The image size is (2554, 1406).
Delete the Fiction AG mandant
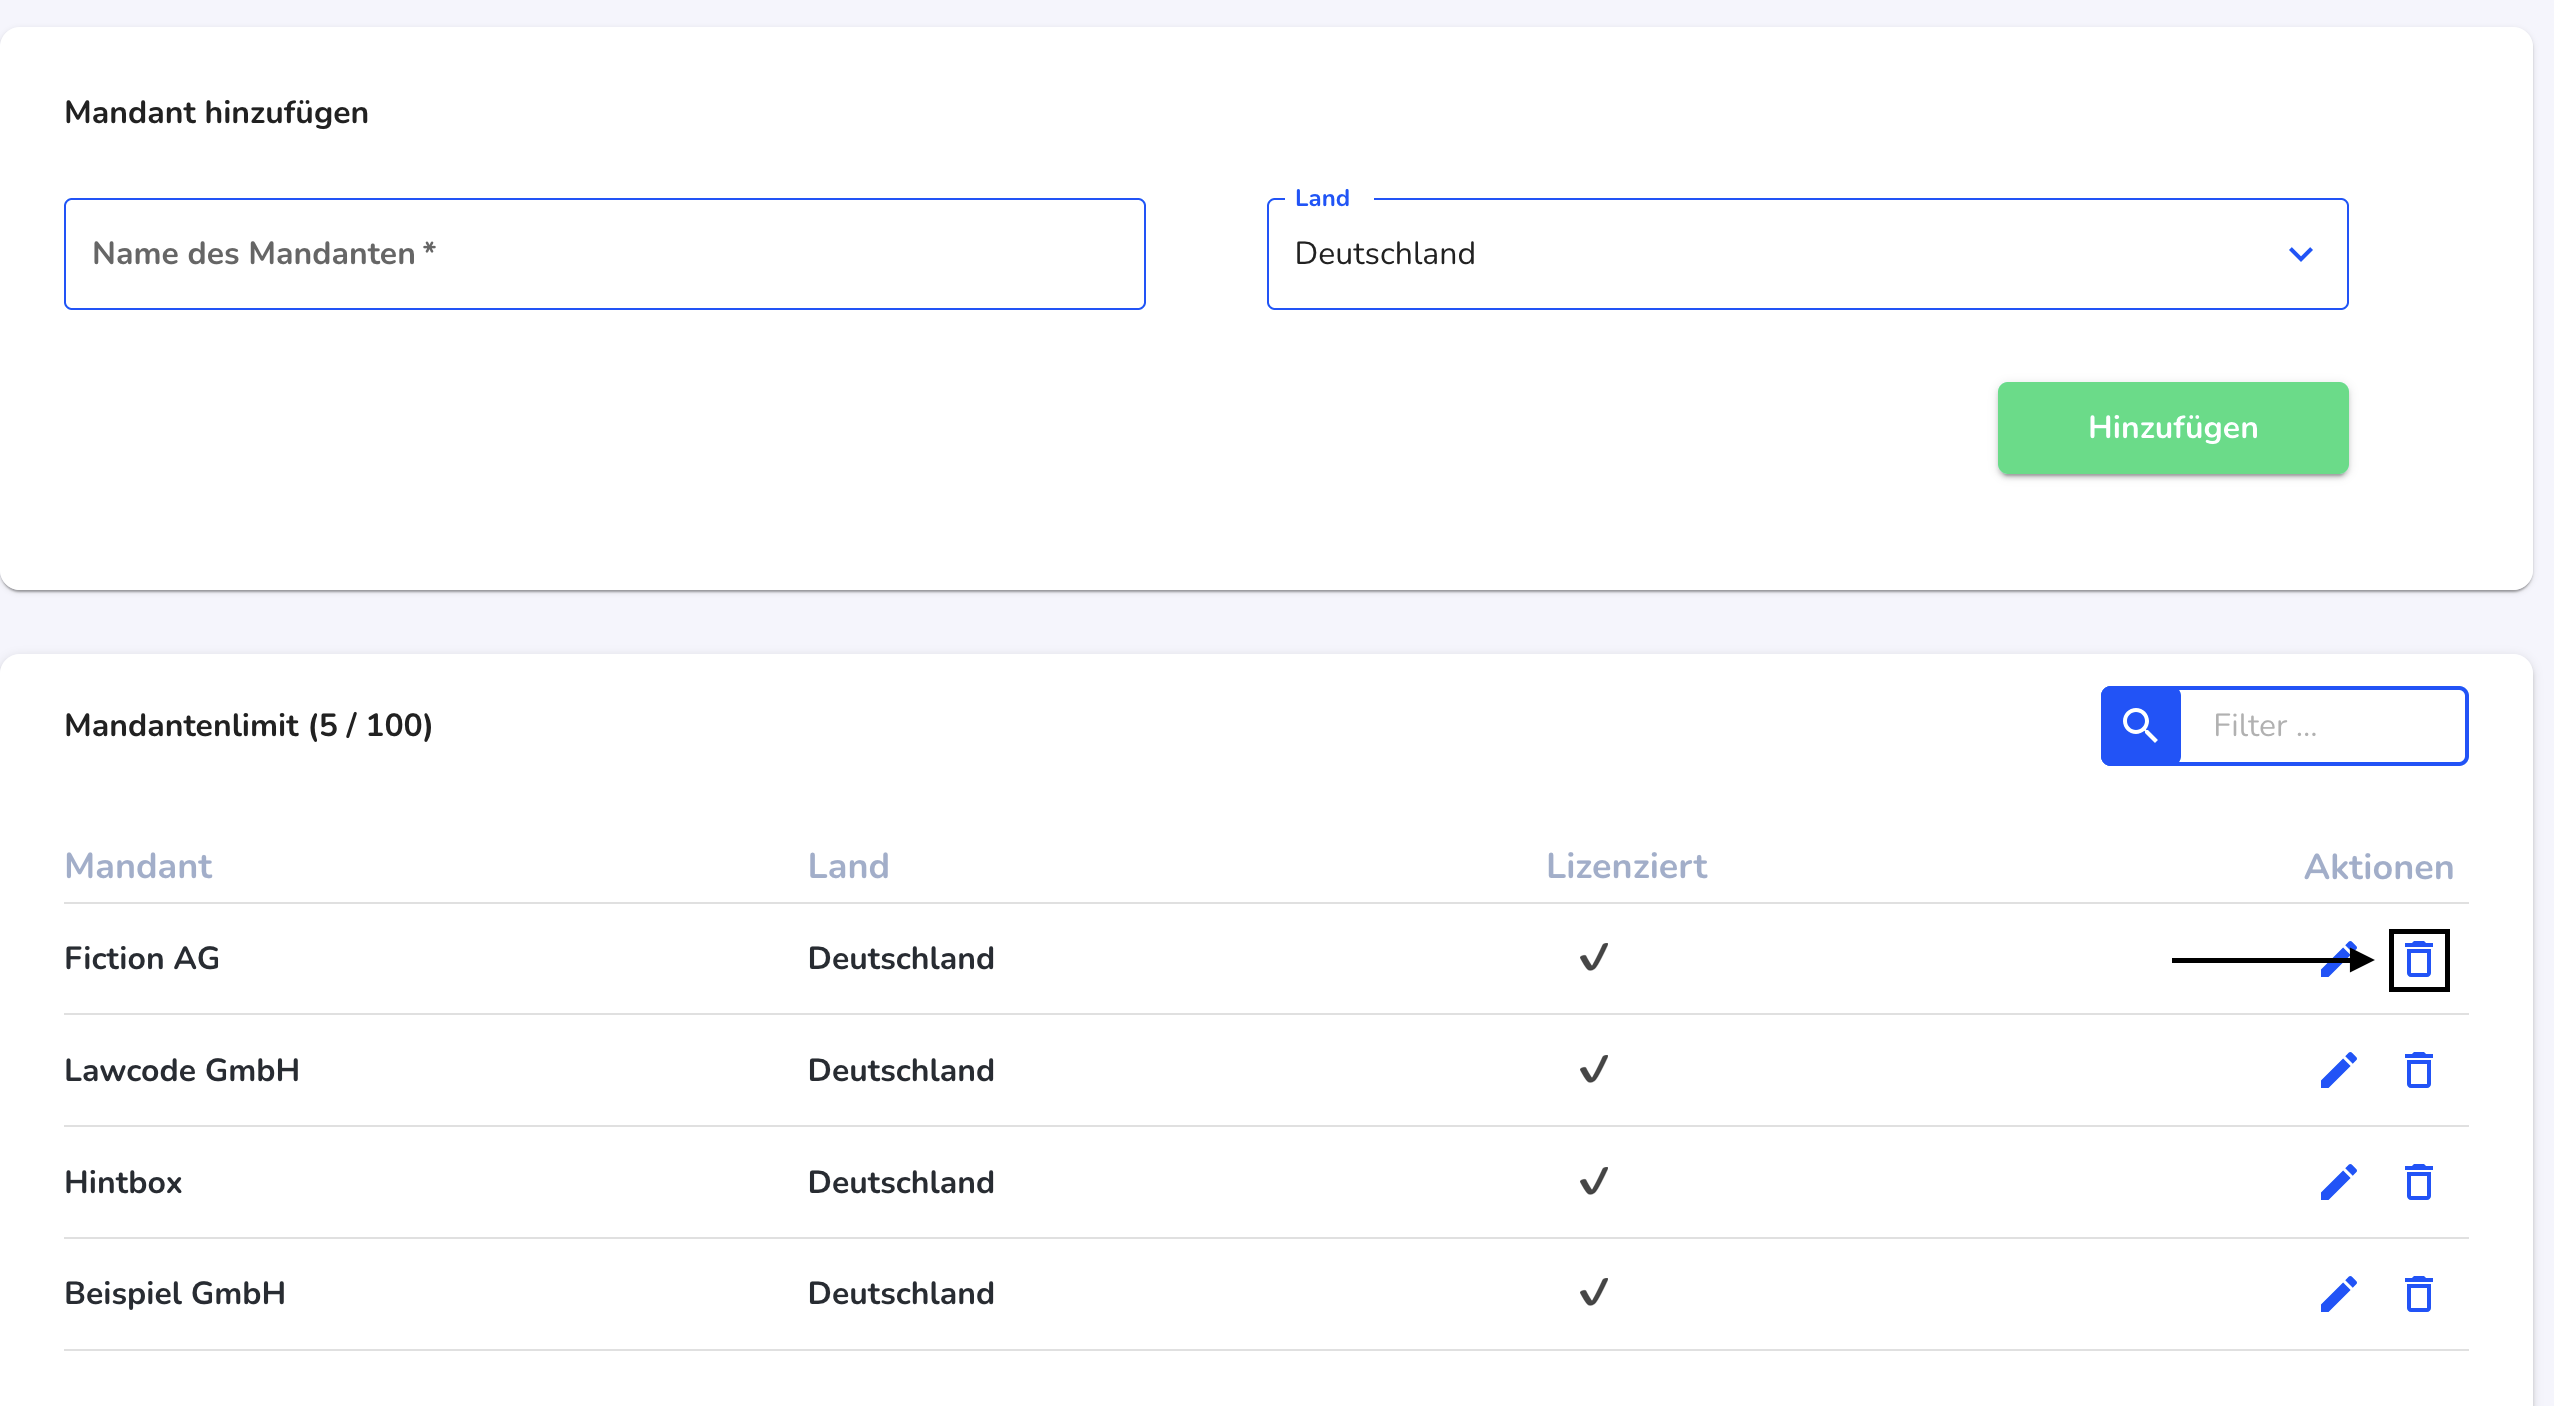click(x=2419, y=959)
